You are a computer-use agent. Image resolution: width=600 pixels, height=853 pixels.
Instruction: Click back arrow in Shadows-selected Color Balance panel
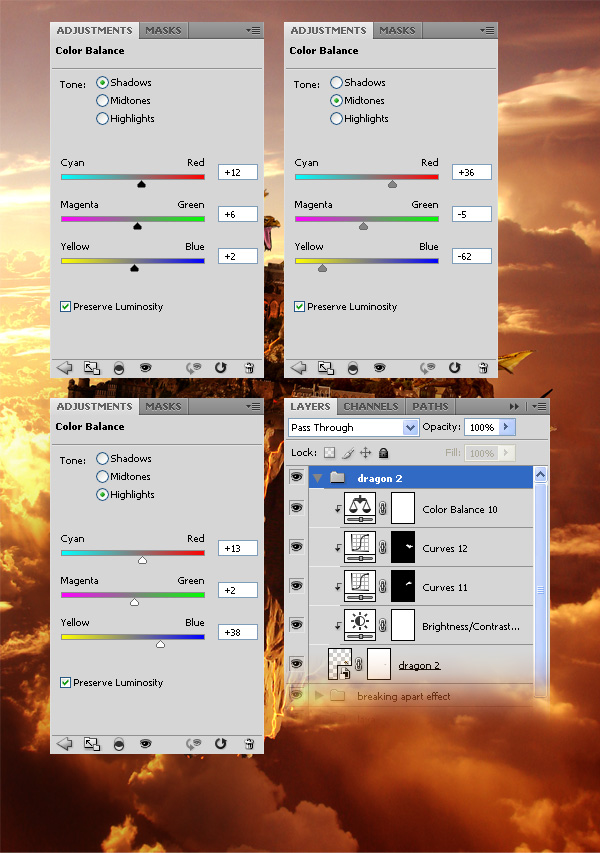(x=65, y=368)
